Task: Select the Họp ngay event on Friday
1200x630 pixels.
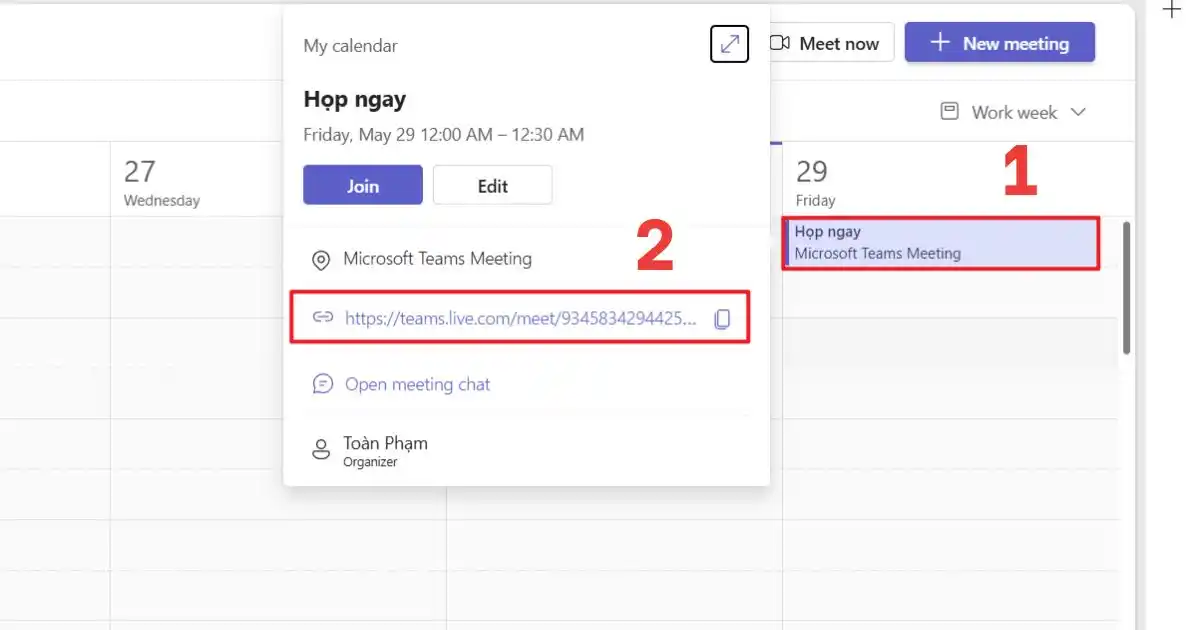Action: point(940,243)
